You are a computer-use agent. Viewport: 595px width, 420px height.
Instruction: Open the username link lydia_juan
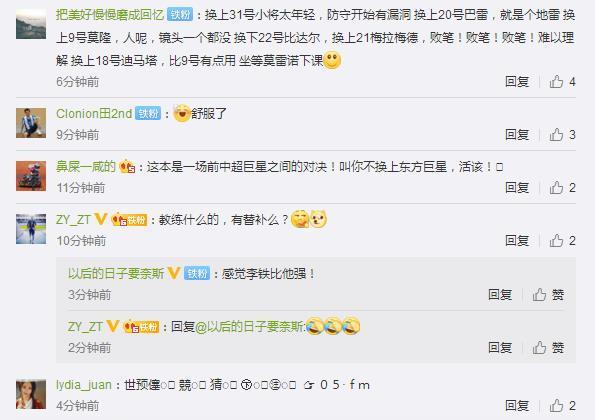coord(84,385)
